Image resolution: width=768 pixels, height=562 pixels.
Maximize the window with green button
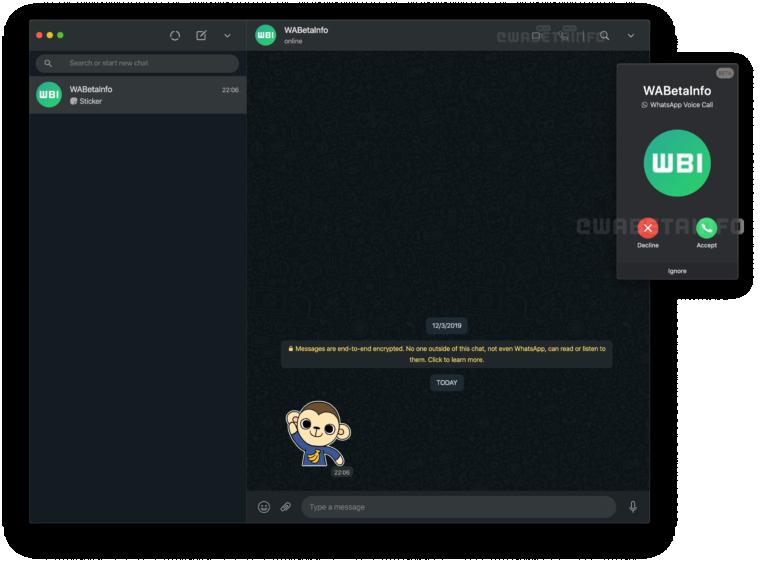click(x=60, y=35)
